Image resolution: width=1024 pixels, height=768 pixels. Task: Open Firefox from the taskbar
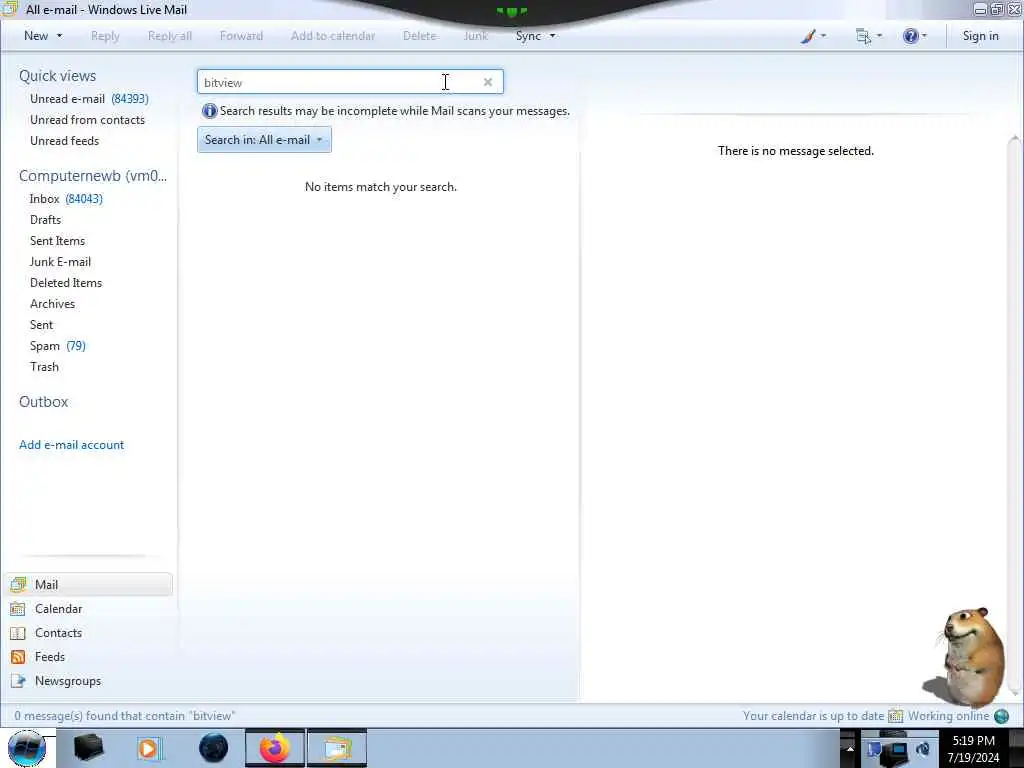tap(275, 748)
